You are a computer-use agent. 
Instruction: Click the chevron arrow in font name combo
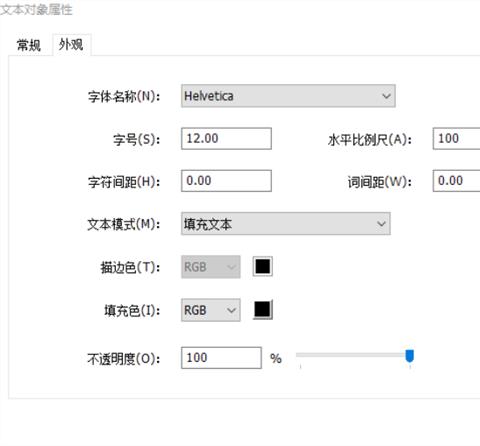tap(386, 96)
